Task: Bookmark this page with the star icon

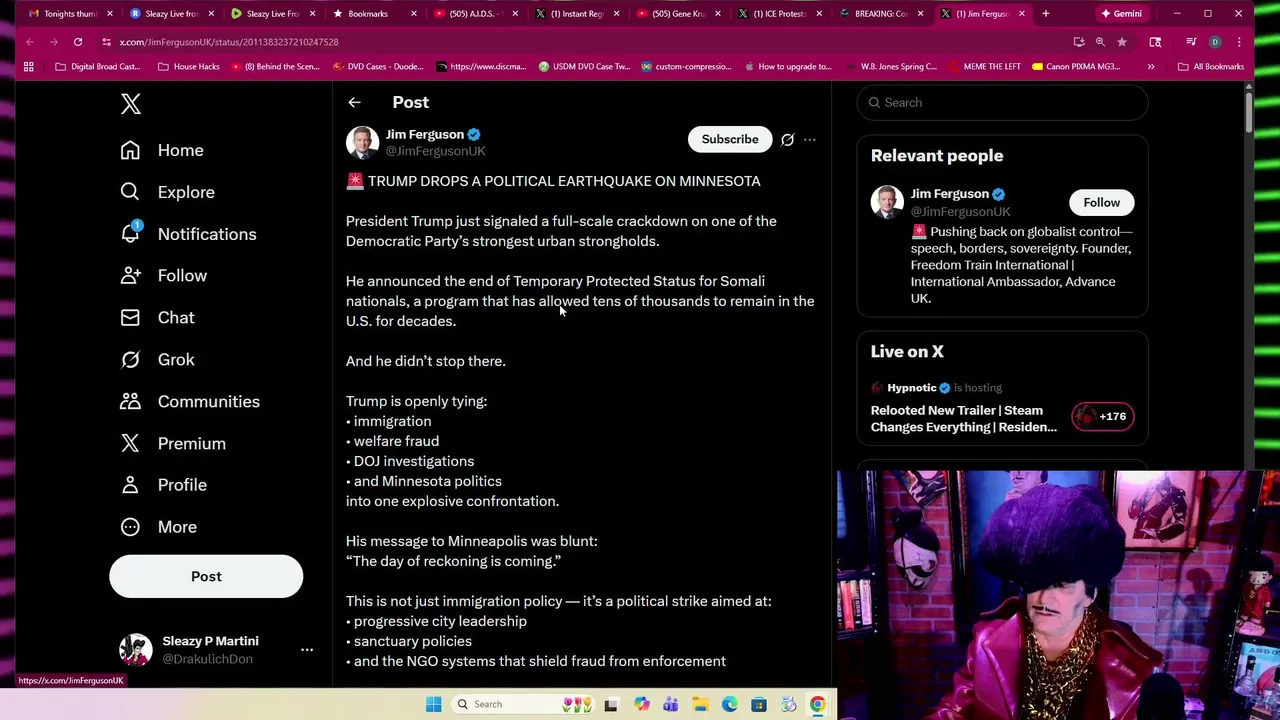Action: [x=1122, y=42]
